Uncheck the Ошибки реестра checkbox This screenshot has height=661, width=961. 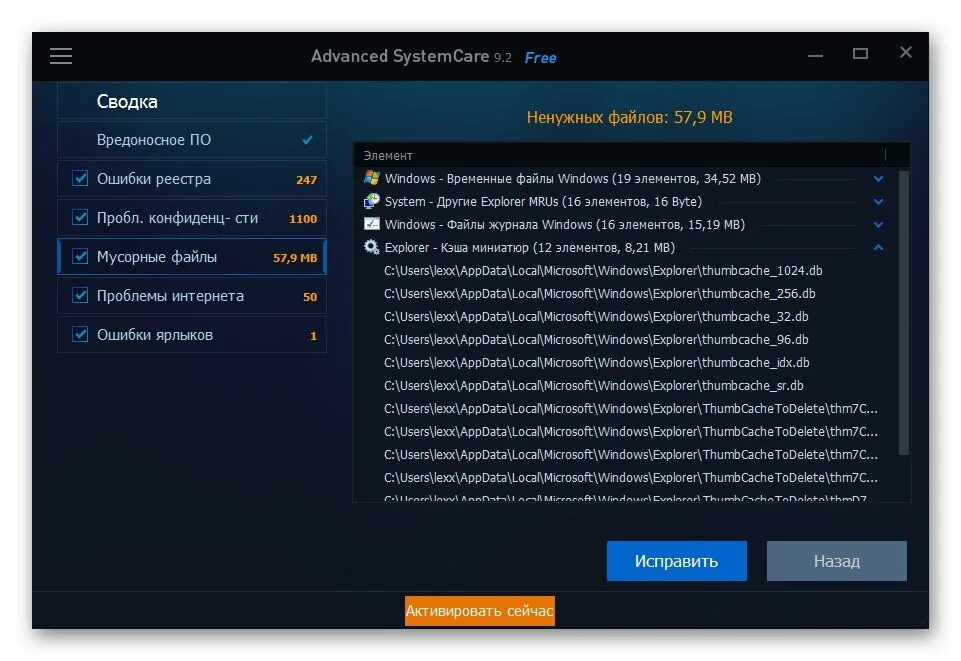(x=80, y=178)
